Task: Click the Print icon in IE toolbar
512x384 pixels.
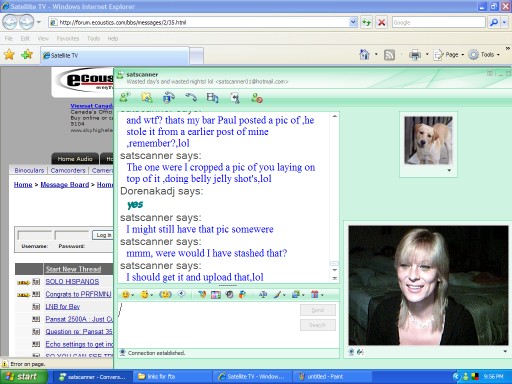Action: tap(415, 55)
